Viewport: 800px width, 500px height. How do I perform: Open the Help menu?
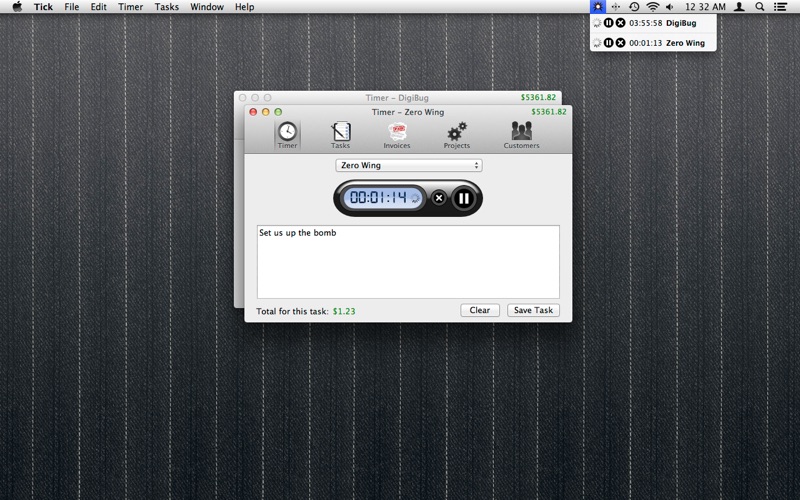point(244,7)
